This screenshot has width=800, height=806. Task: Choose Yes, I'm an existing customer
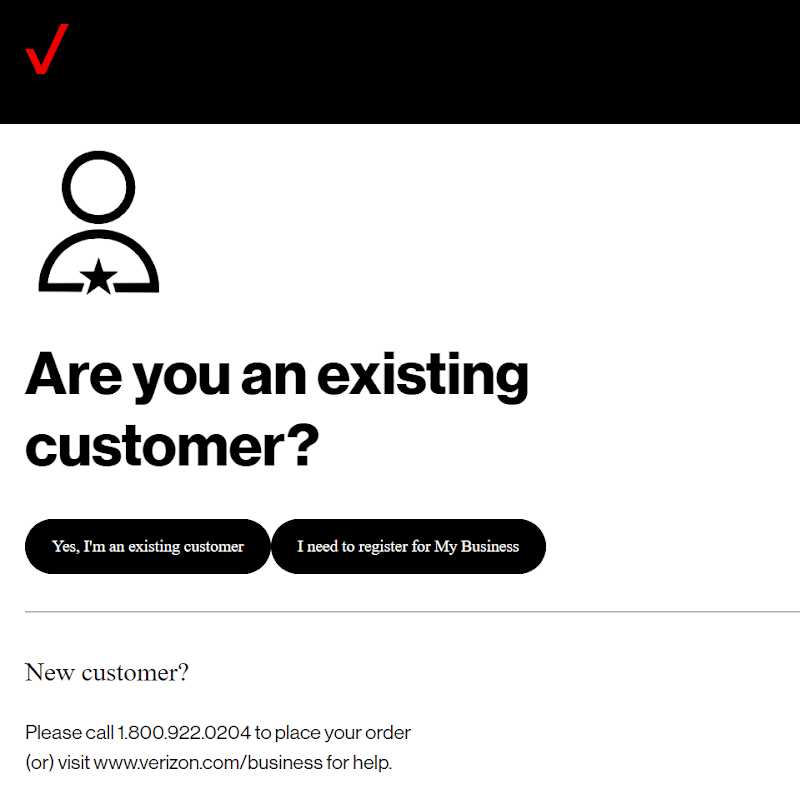[148, 546]
